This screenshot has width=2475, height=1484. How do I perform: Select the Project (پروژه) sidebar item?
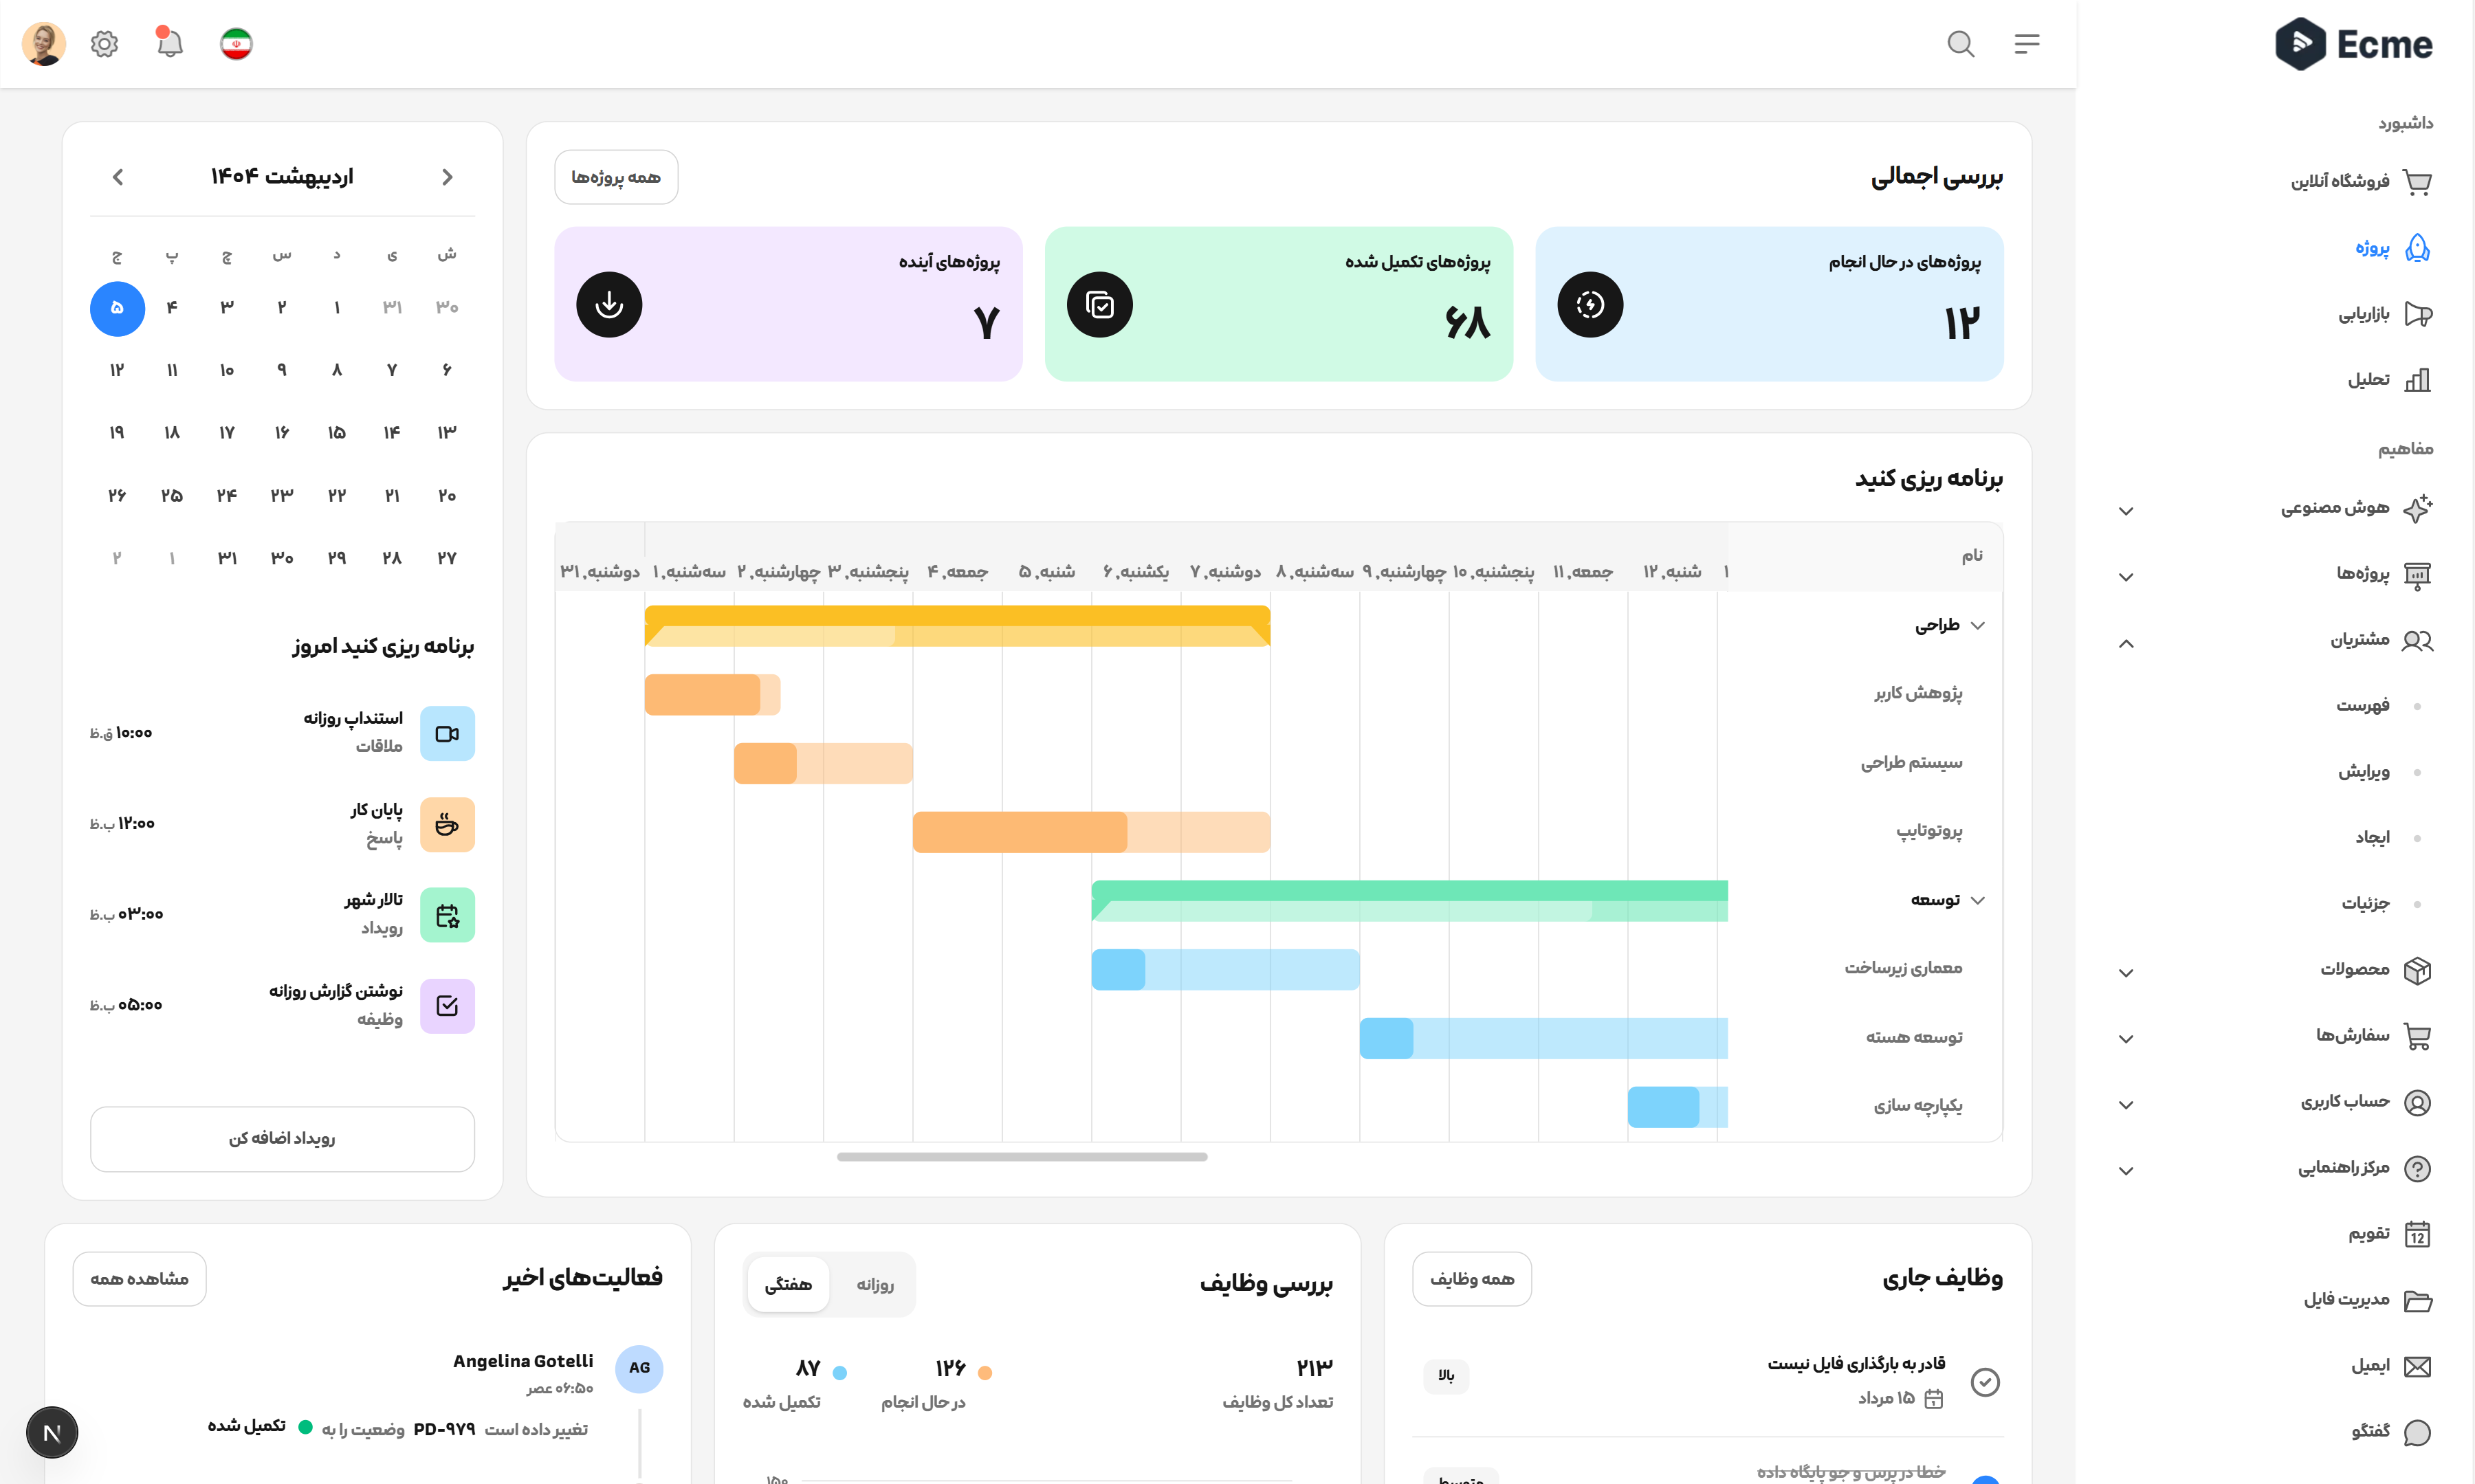coord(2372,248)
